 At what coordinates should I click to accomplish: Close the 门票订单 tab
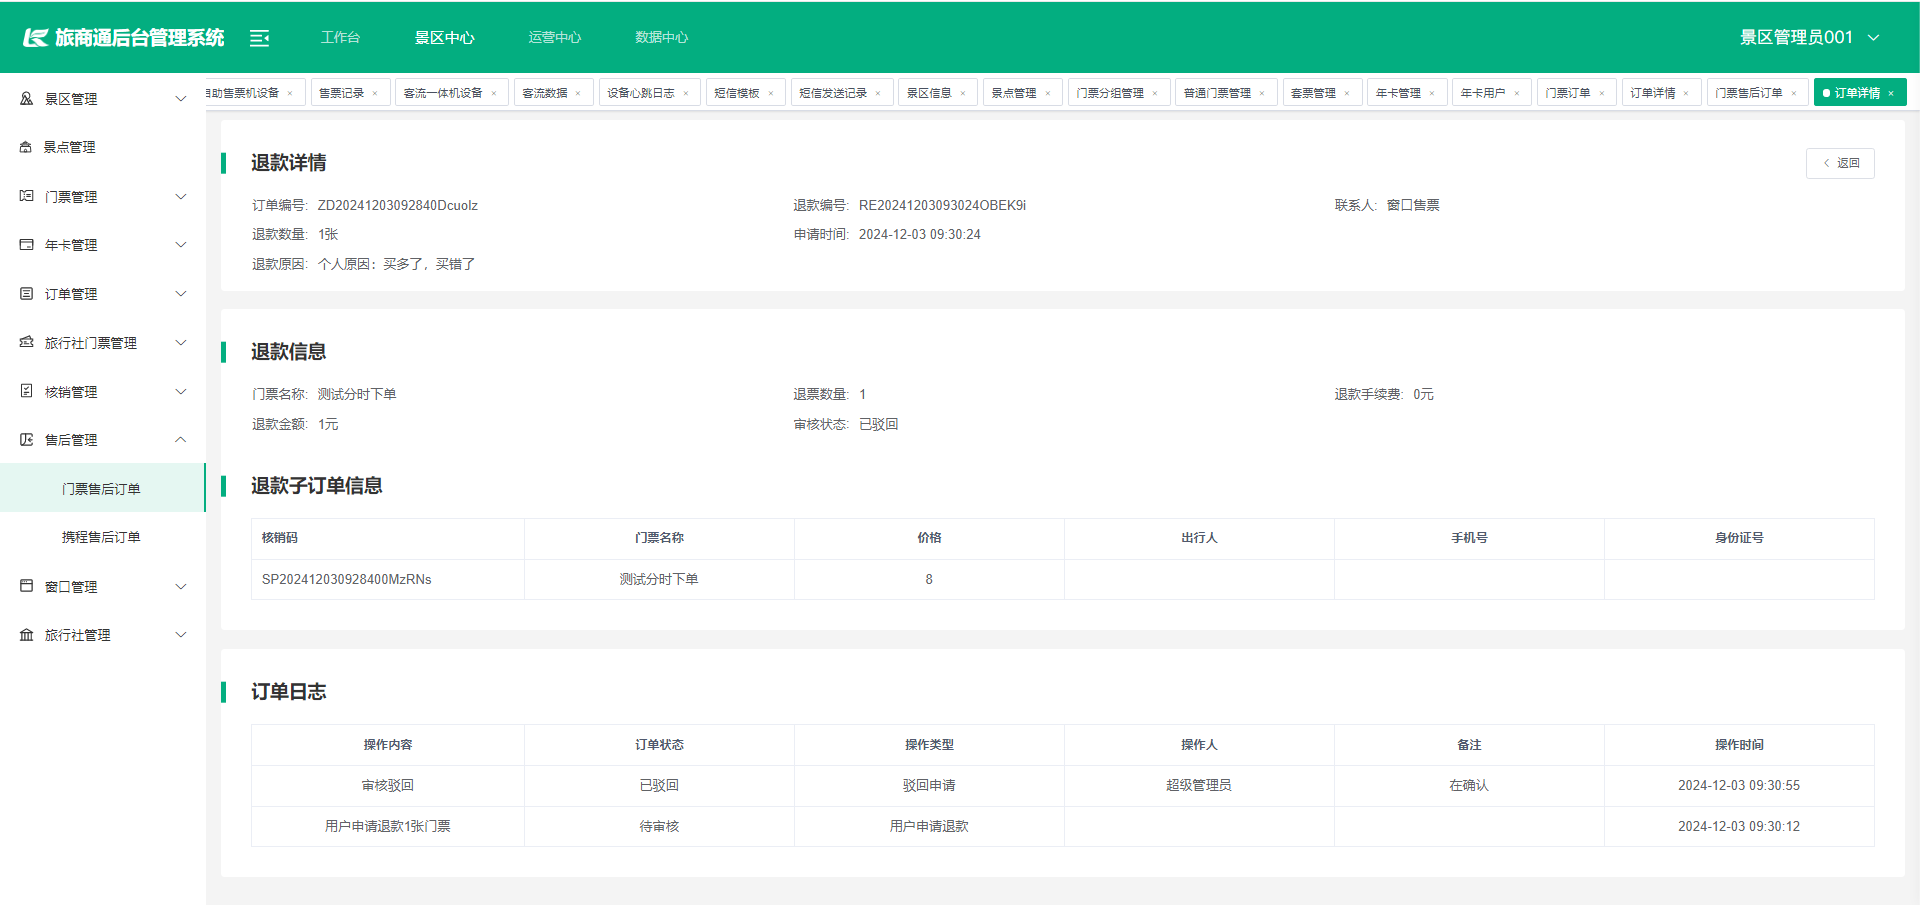click(x=1602, y=93)
